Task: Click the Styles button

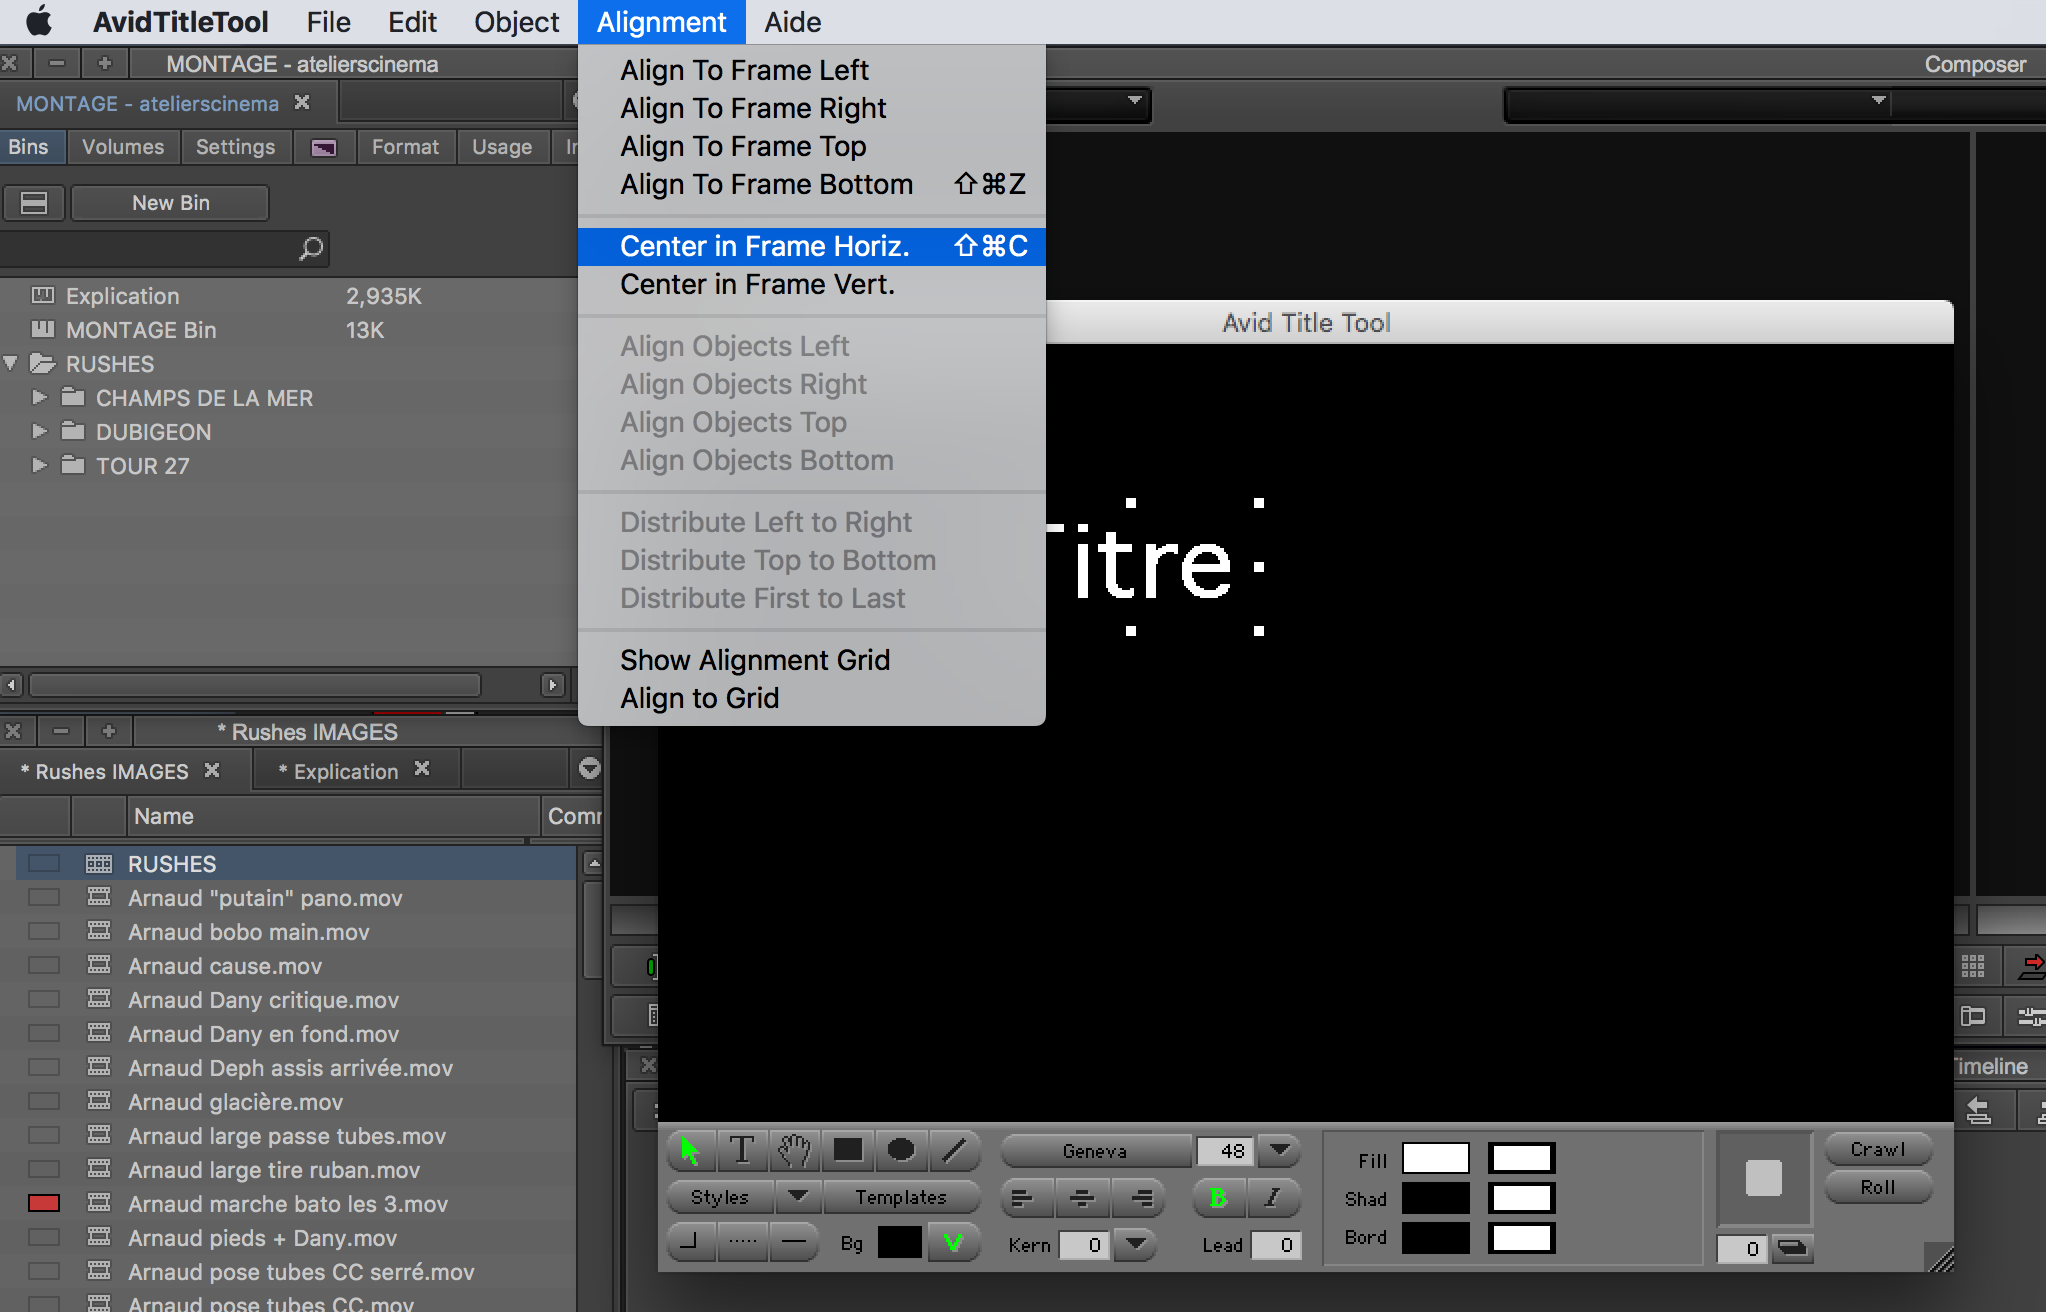Action: [x=720, y=1197]
